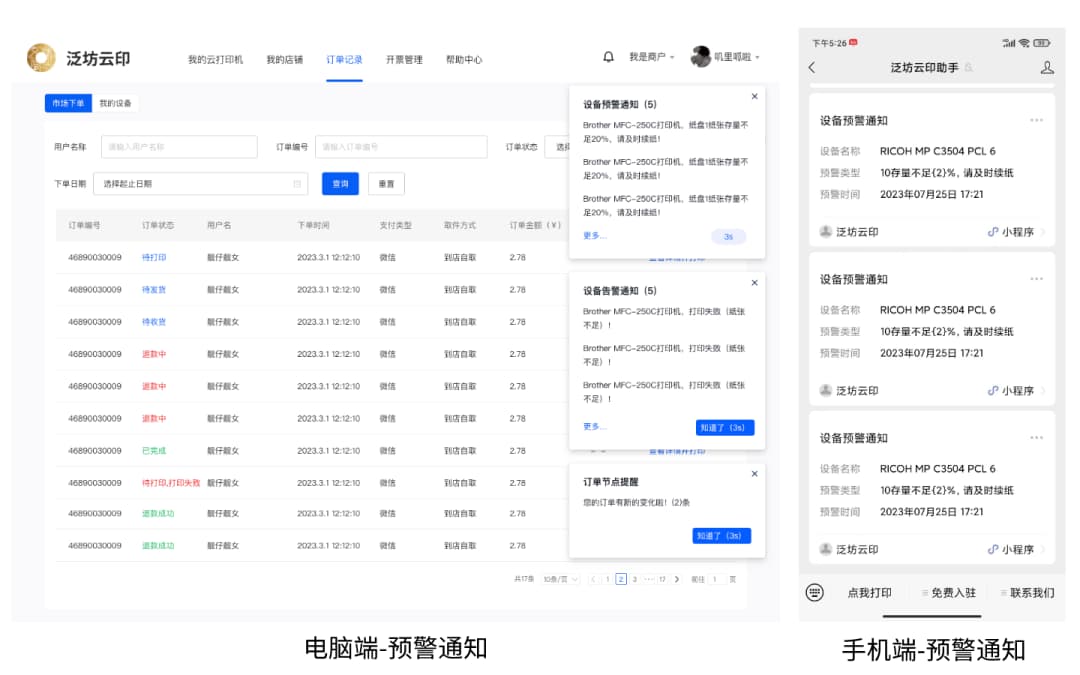Click the 支付类型 column header

point(395,225)
